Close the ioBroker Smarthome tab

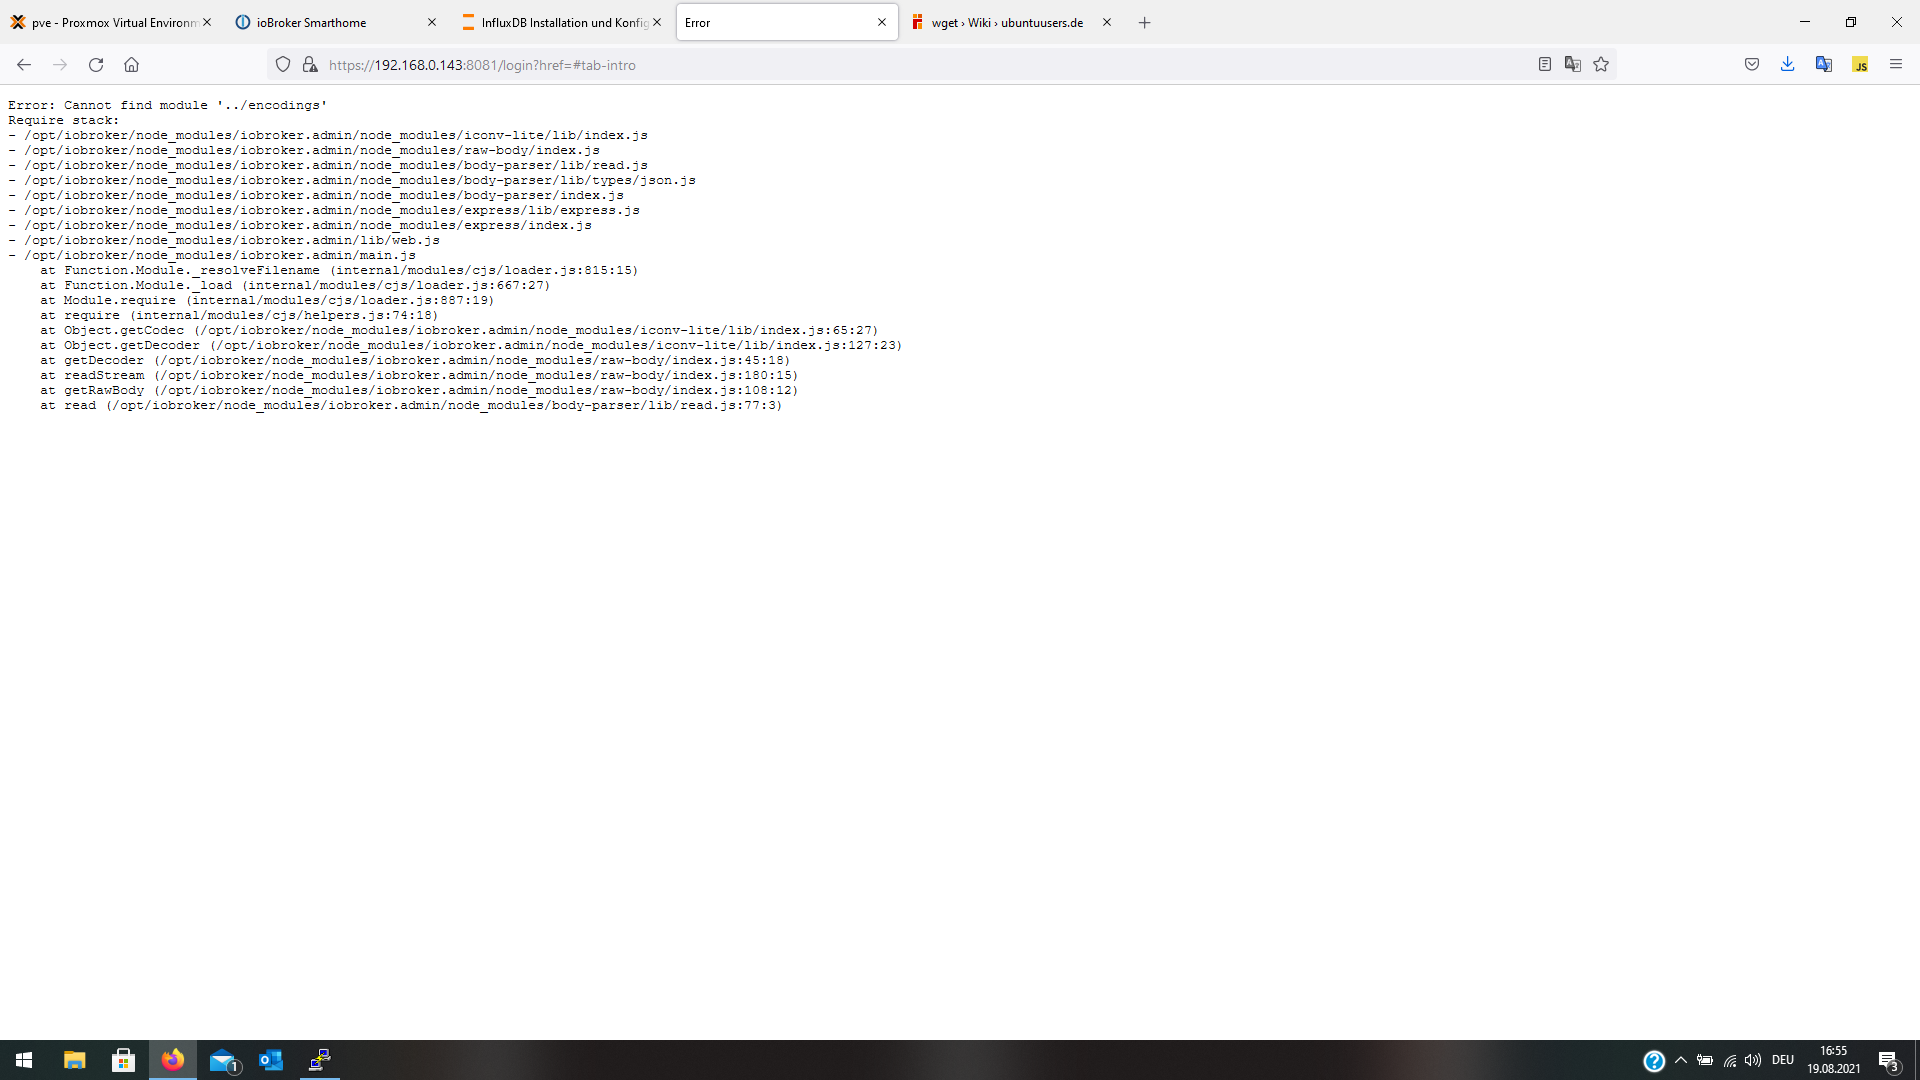[432, 23]
